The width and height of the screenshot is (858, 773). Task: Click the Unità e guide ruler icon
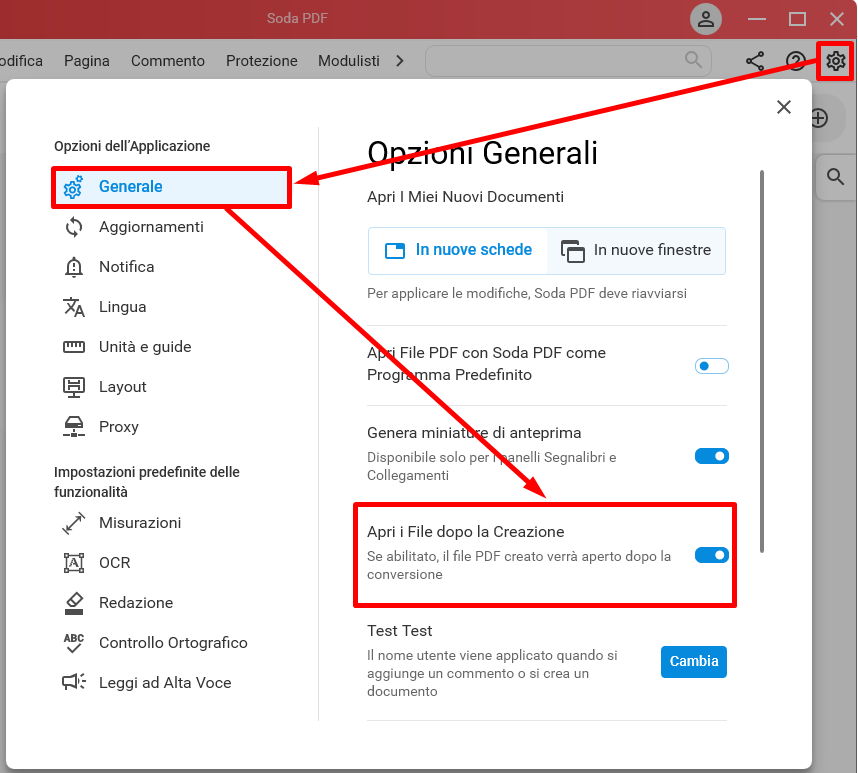(x=74, y=347)
